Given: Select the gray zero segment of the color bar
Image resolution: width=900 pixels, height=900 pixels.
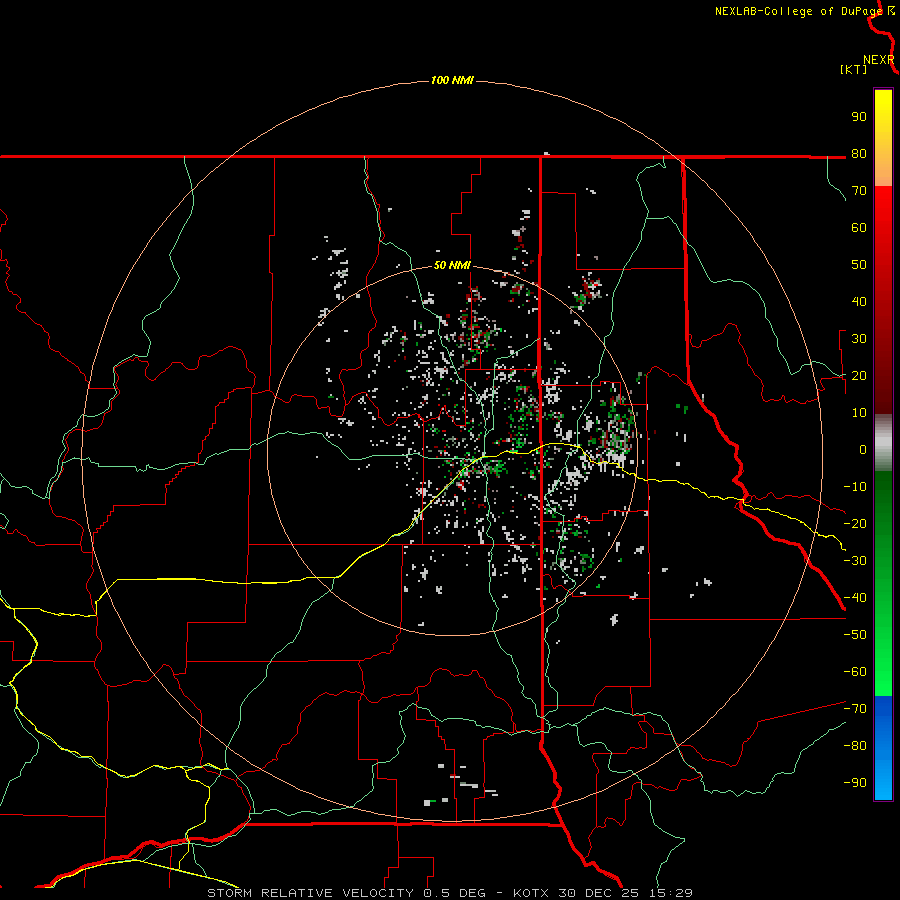Looking at the screenshot, I should (x=883, y=443).
